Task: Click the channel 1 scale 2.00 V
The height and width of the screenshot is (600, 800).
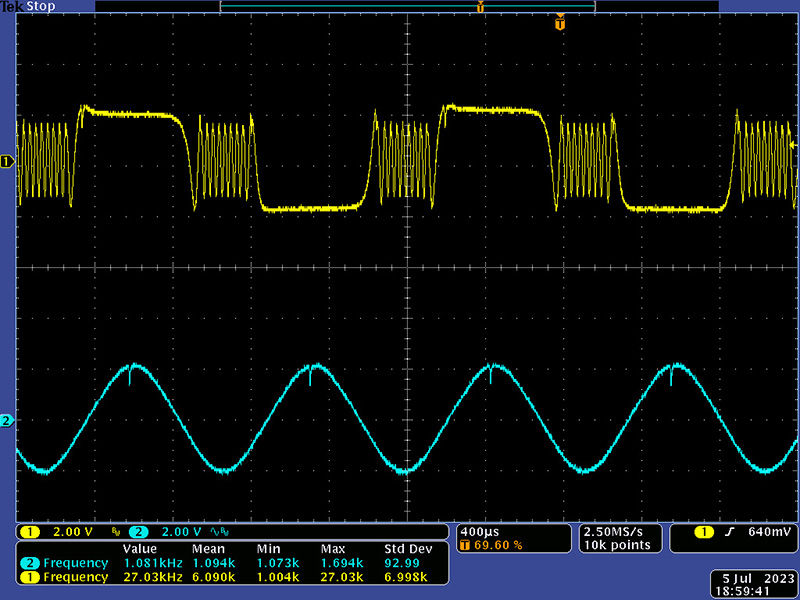Action: 73,532
